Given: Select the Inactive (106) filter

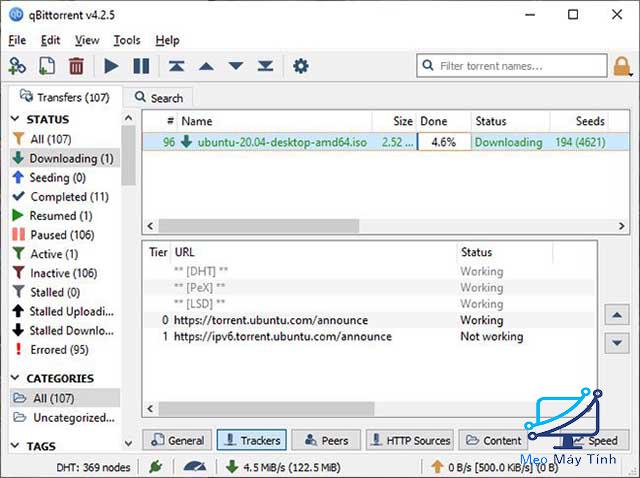Looking at the screenshot, I should click(x=63, y=273).
